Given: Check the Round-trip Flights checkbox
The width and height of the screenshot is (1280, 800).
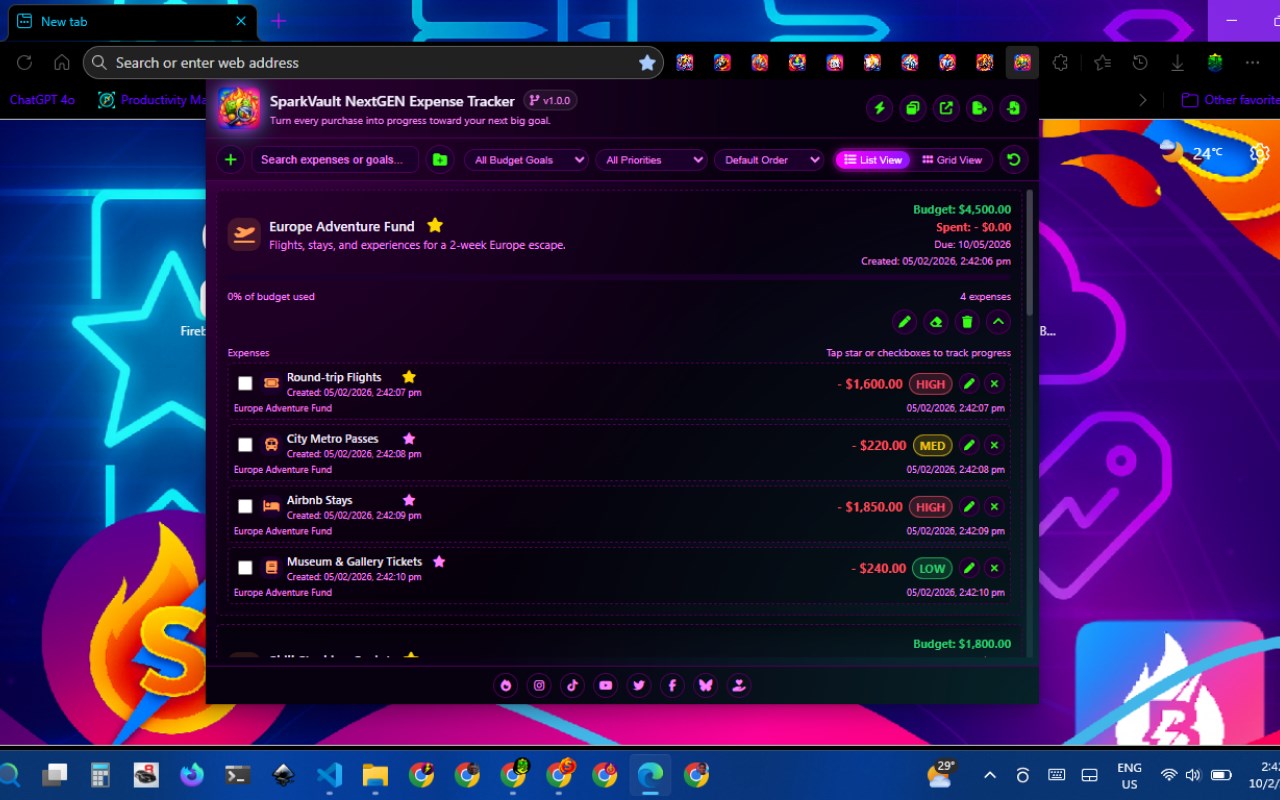Looking at the screenshot, I should click(245, 383).
